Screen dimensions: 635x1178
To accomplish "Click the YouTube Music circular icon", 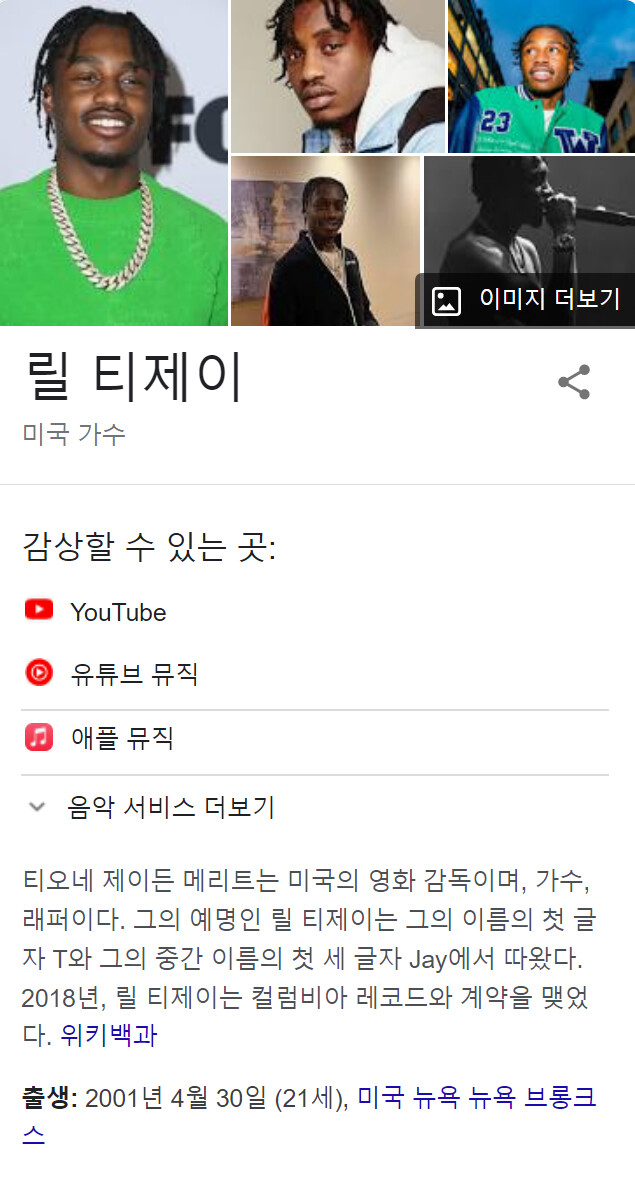I will pos(39,672).
